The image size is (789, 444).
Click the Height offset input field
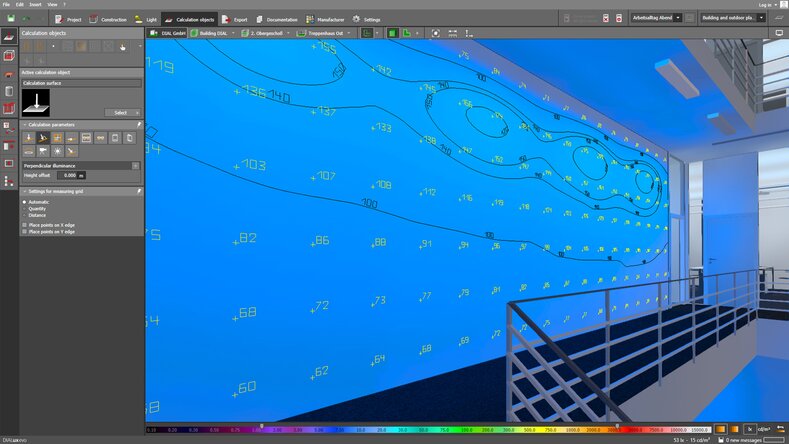click(66, 175)
